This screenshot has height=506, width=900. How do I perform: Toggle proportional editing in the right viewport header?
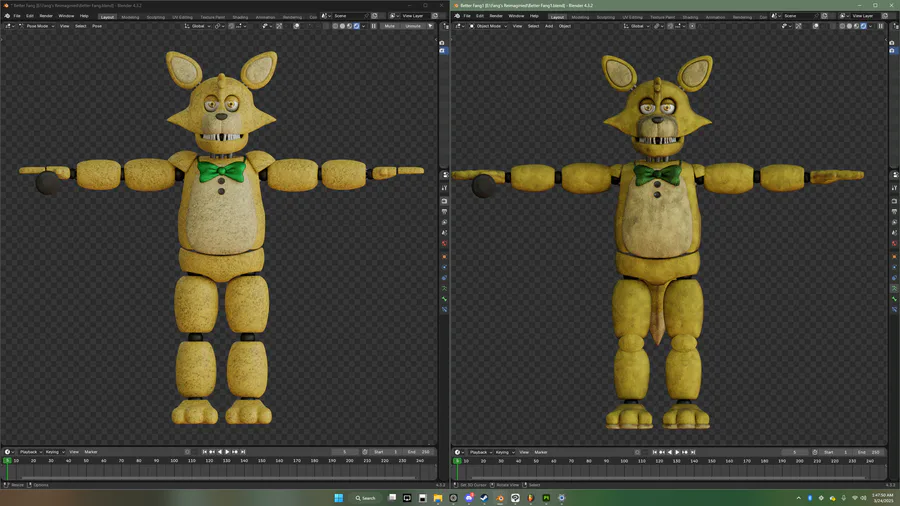point(692,26)
